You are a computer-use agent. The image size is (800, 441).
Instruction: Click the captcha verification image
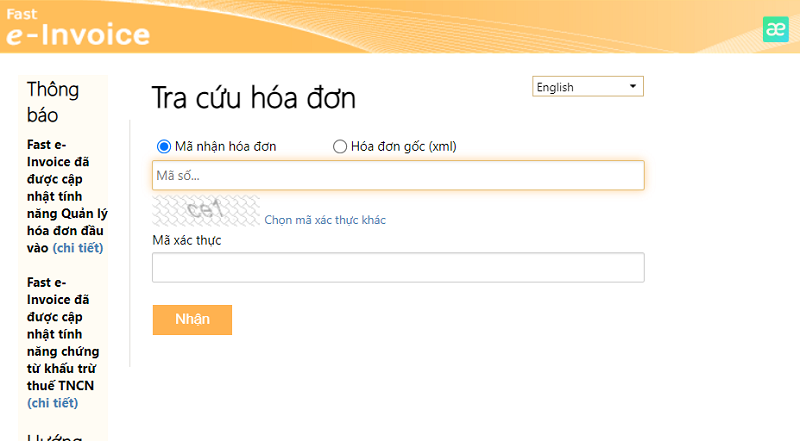point(206,211)
